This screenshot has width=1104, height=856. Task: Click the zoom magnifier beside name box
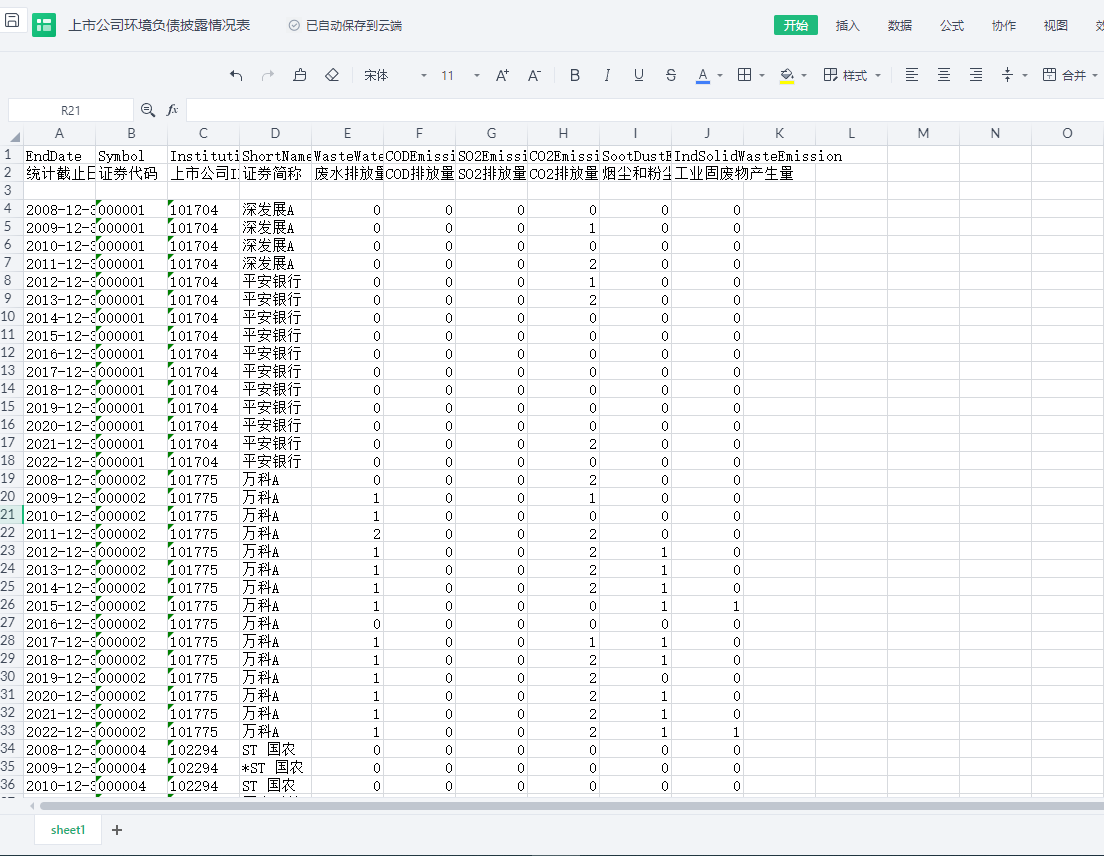(148, 110)
